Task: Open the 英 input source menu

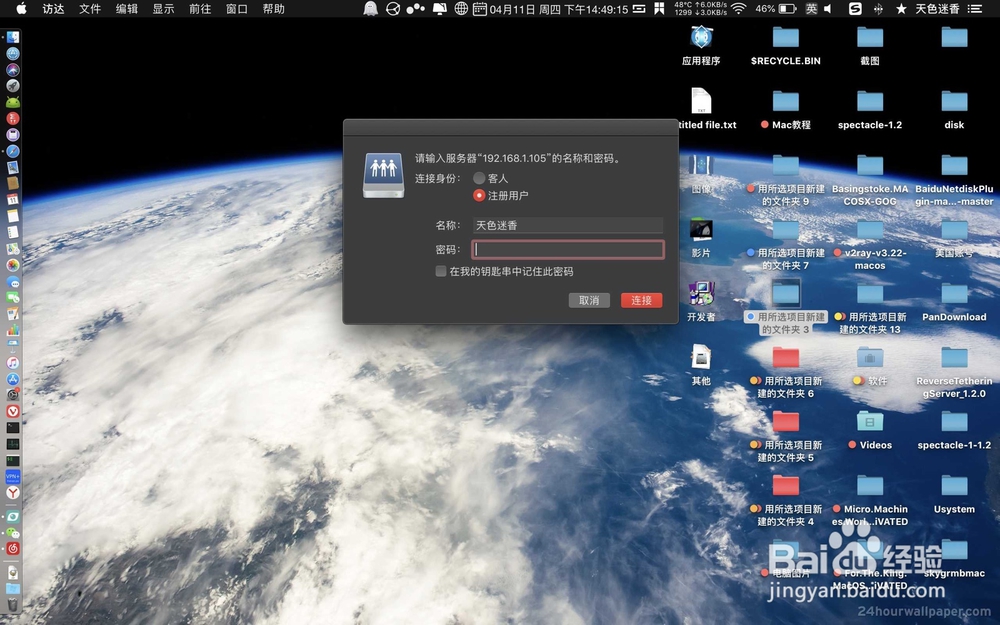Action: point(812,9)
